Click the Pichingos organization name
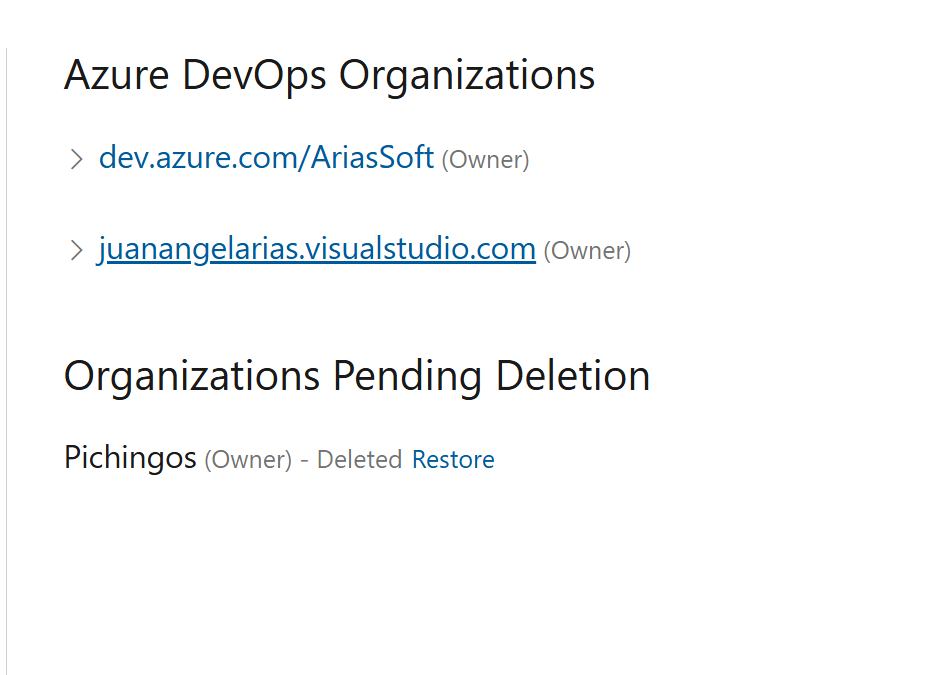This screenshot has width=931, height=675. pos(130,458)
